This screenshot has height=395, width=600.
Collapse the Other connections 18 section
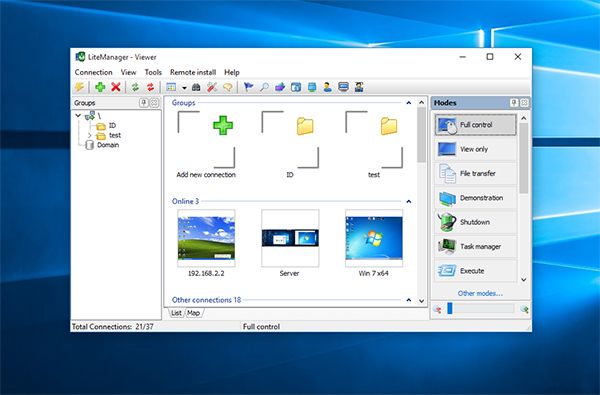pos(409,300)
